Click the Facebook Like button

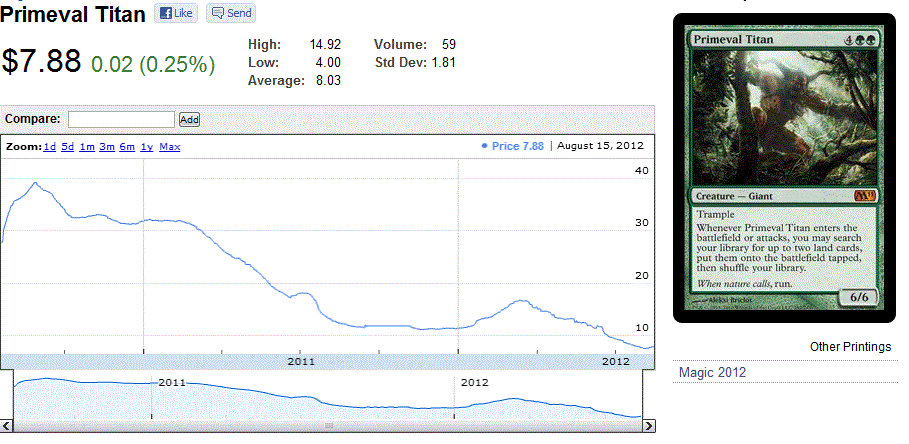point(176,14)
